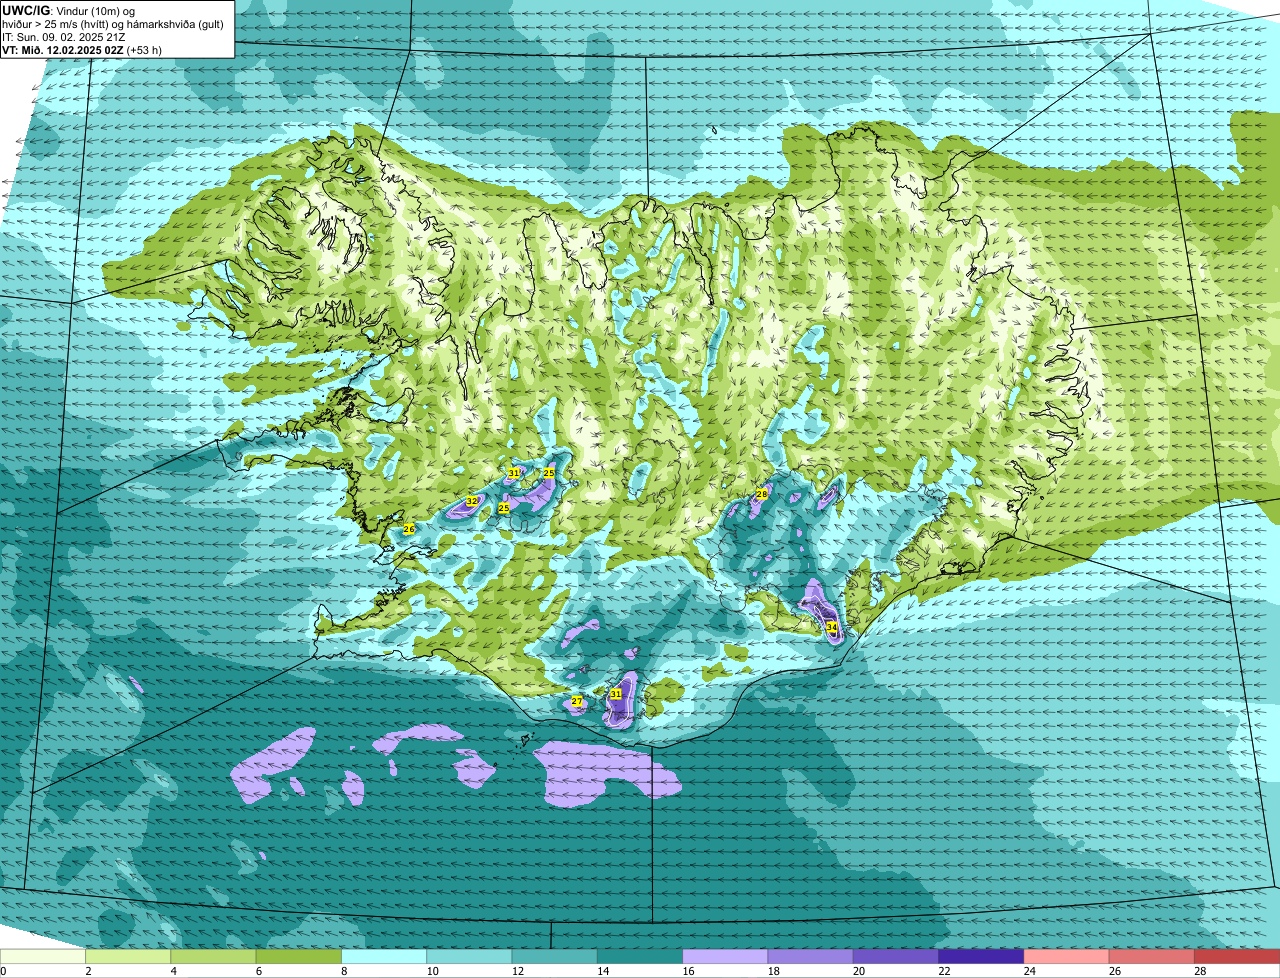
Task: Click the legend scale number 22
Action: click(x=942, y=971)
